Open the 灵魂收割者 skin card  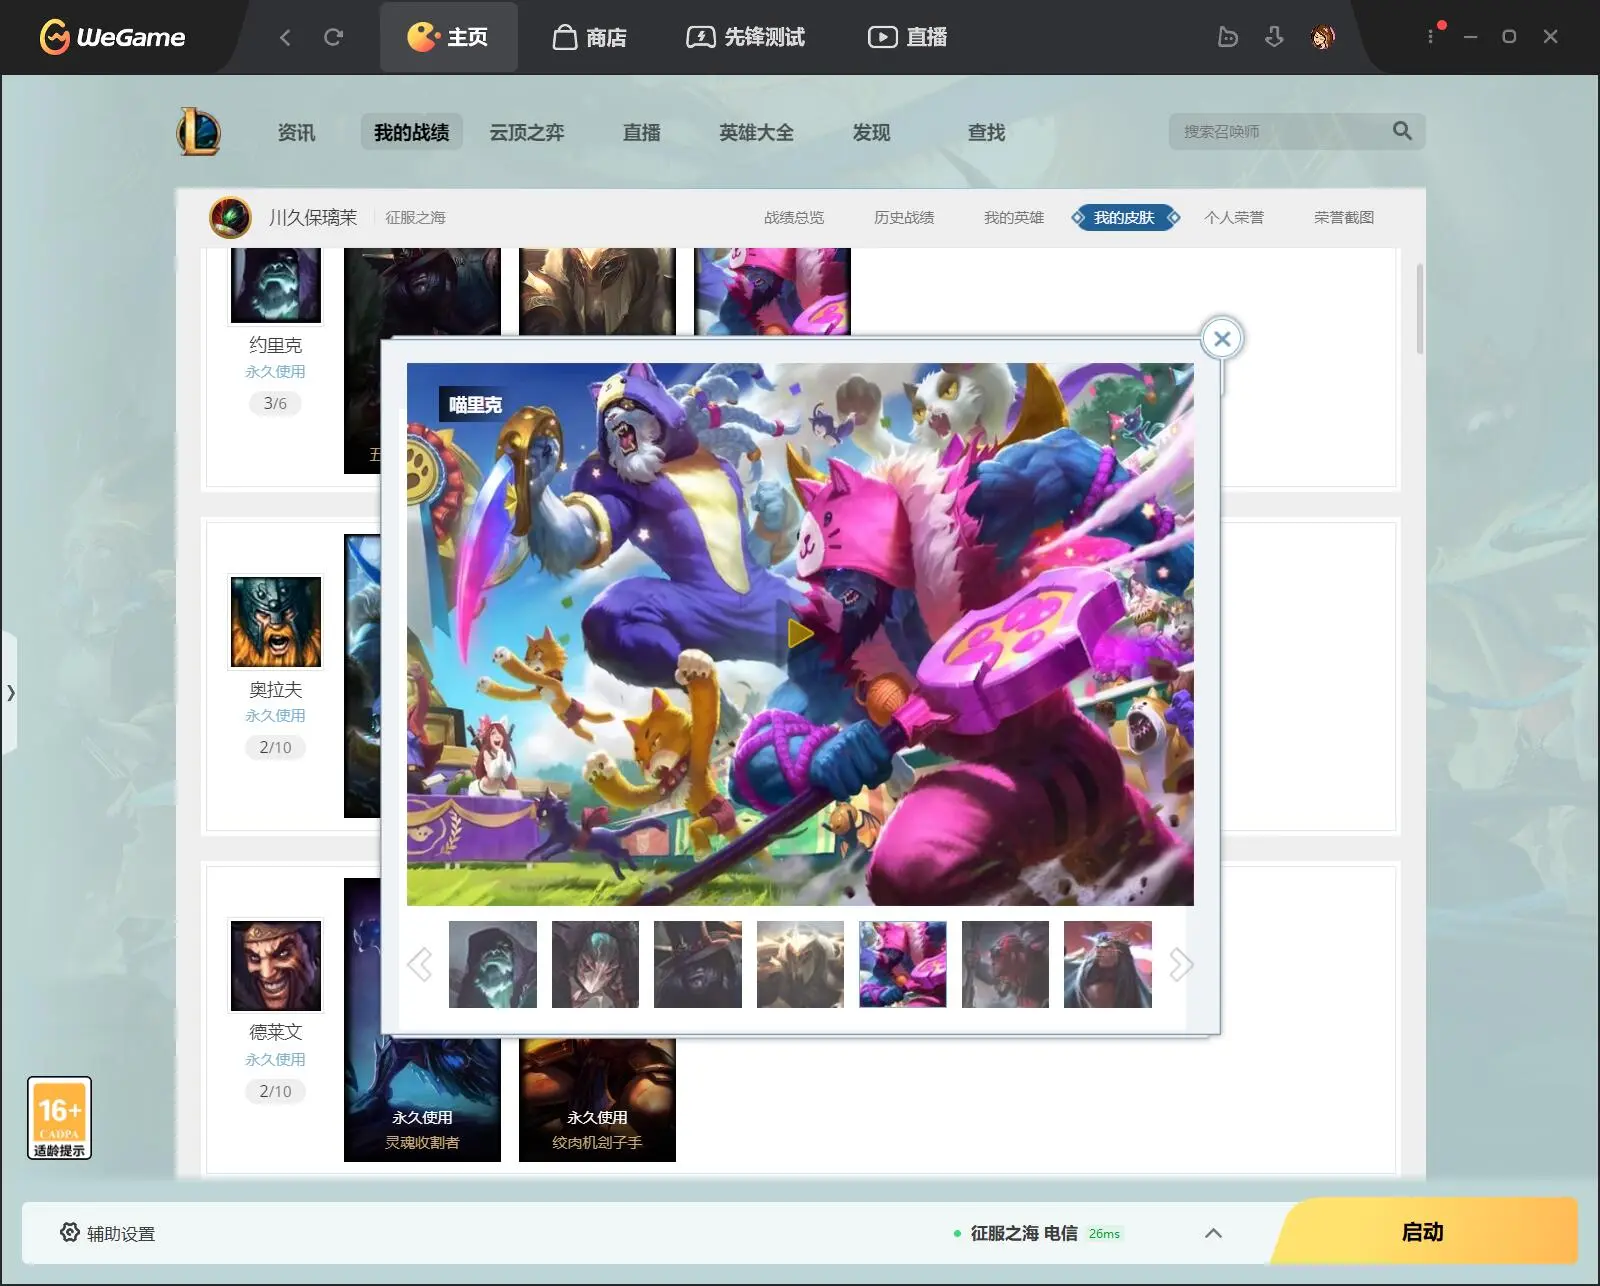(x=422, y=1100)
